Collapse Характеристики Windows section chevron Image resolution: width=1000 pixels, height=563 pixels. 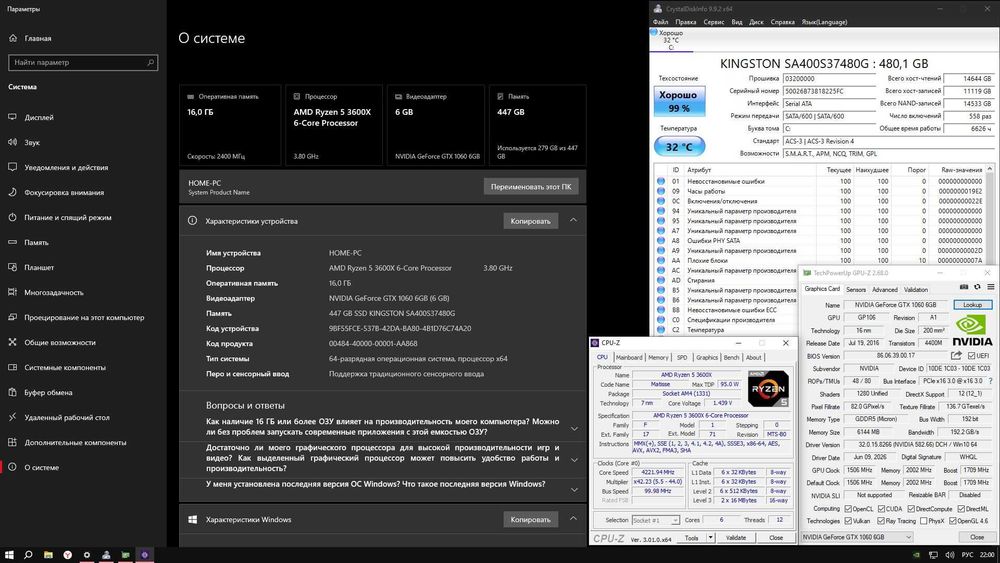(x=573, y=518)
